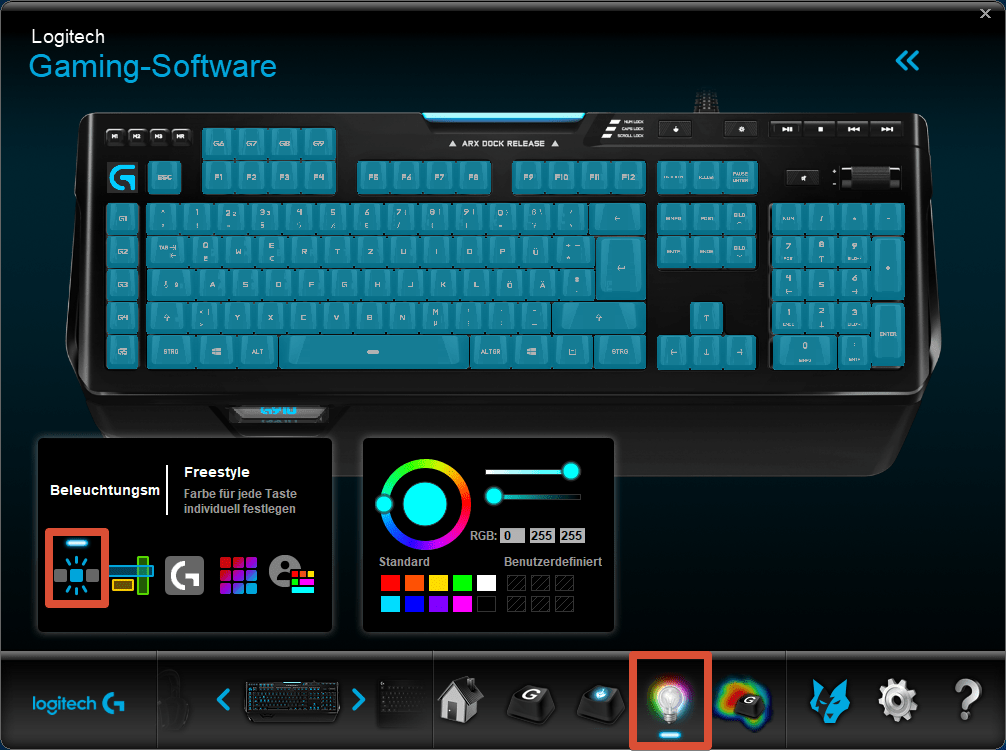This screenshot has width=1006, height=754.
Task: Click the play/pause media key on keyboard
Action: point(787,130)
